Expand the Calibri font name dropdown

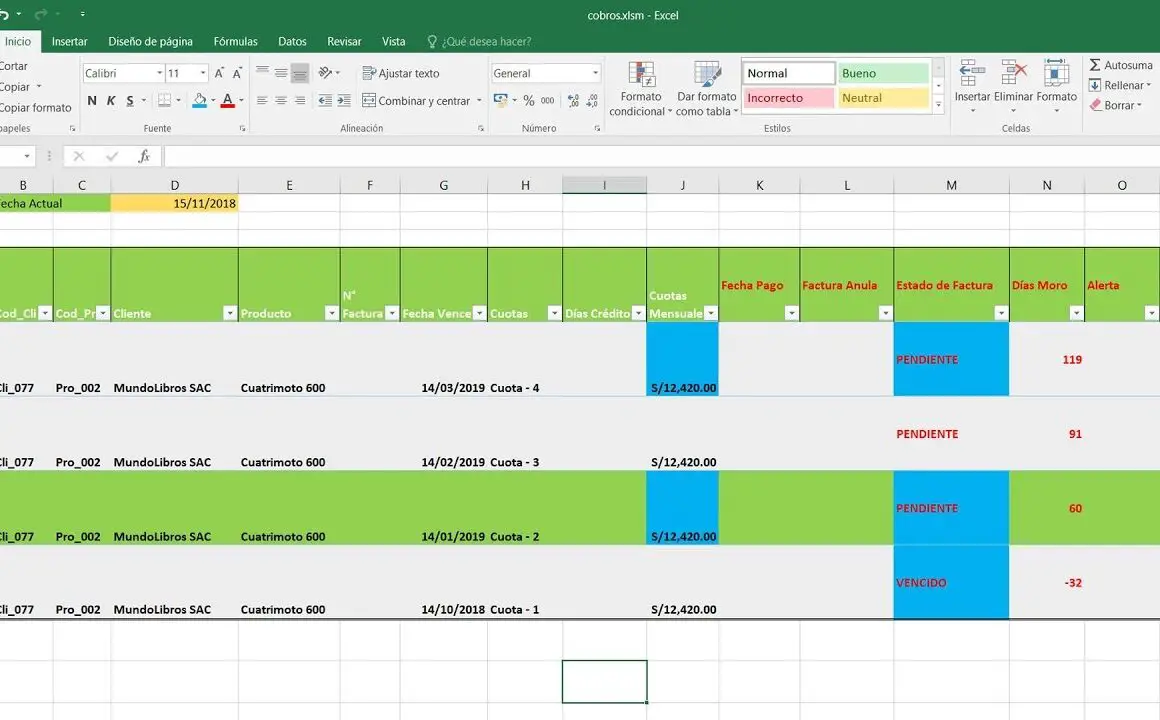(x=159, y=74)
